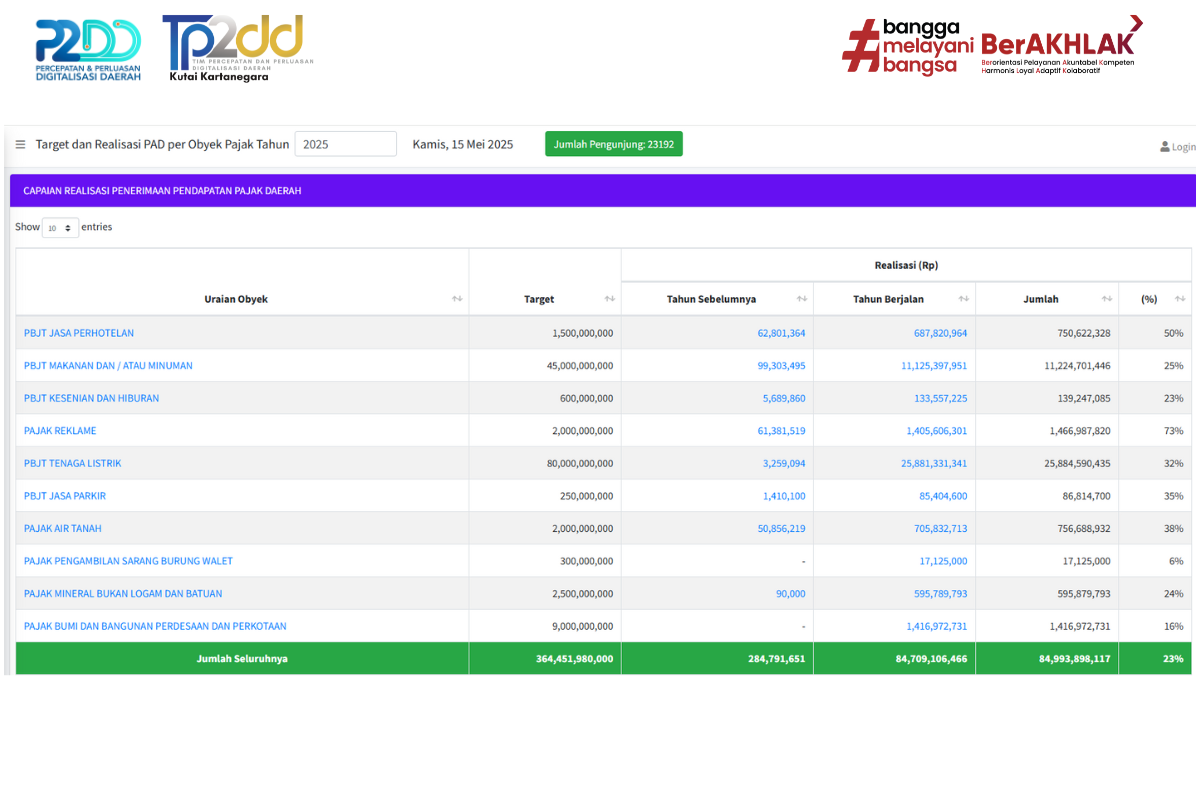
Task: Click the BerAKHLAK logo
Action: point(1060,45)
